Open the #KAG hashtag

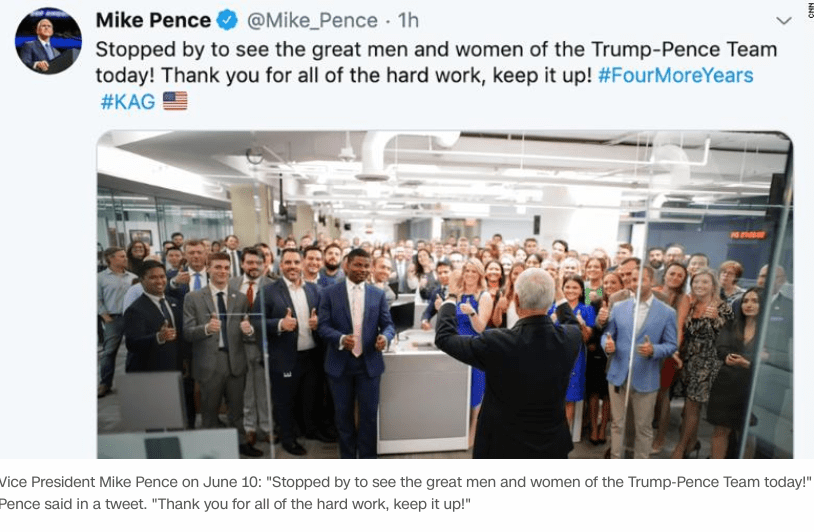pos(126,101)
